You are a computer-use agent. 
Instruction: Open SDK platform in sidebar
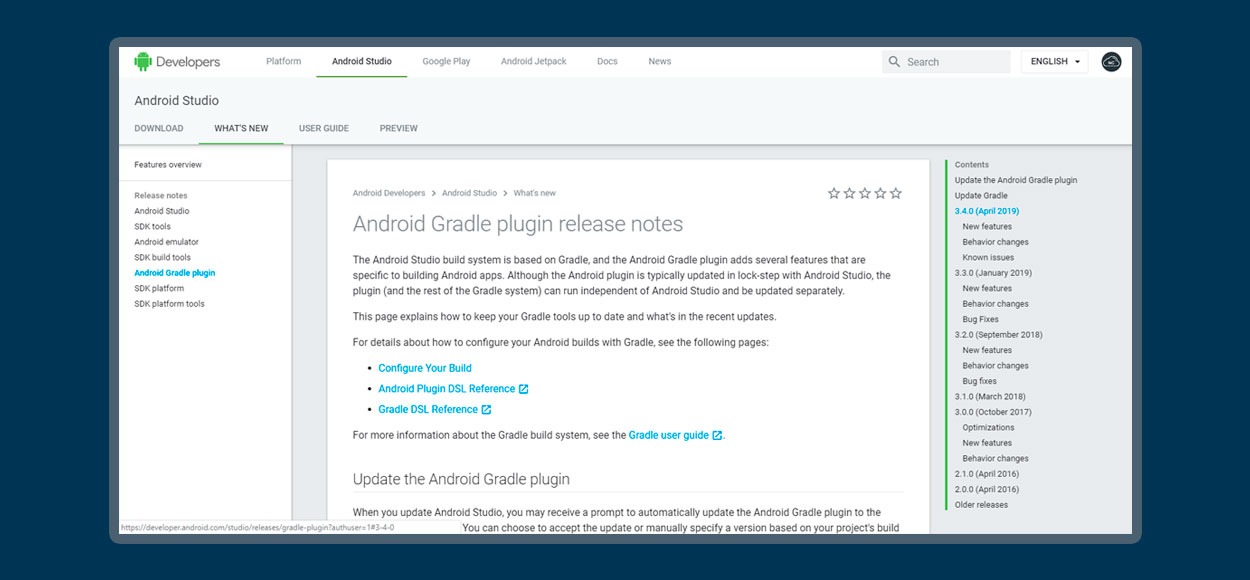pyautogui.click(x=159, y=289)
